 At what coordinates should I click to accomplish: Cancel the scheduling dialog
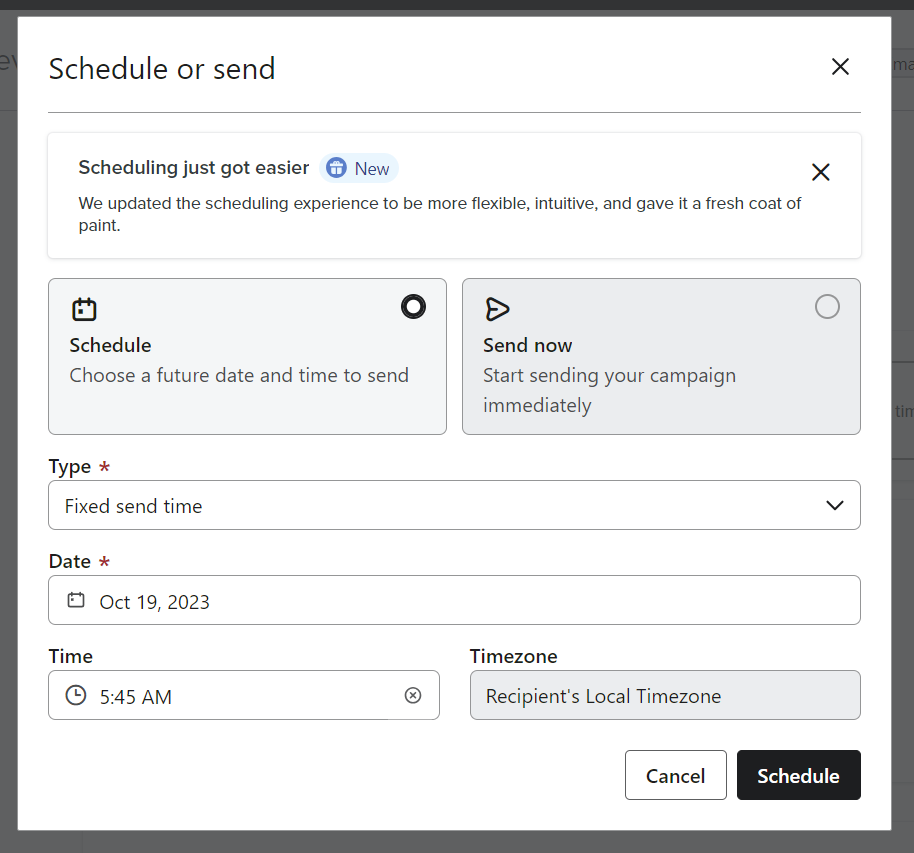[676, 775]
